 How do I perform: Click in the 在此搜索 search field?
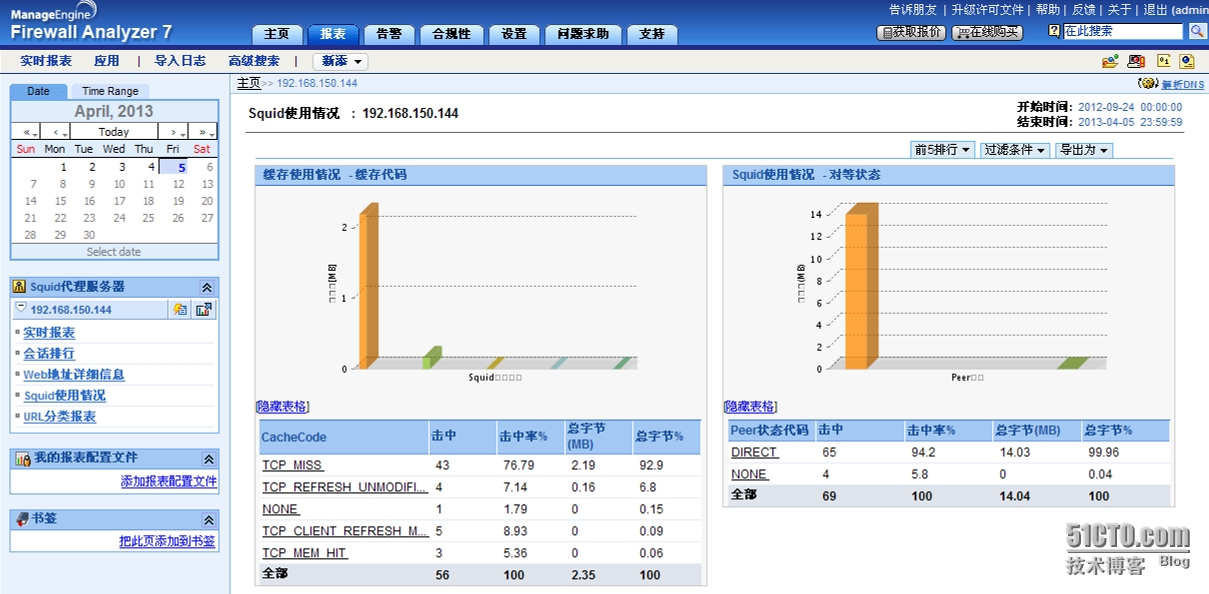click(1122, 32)
